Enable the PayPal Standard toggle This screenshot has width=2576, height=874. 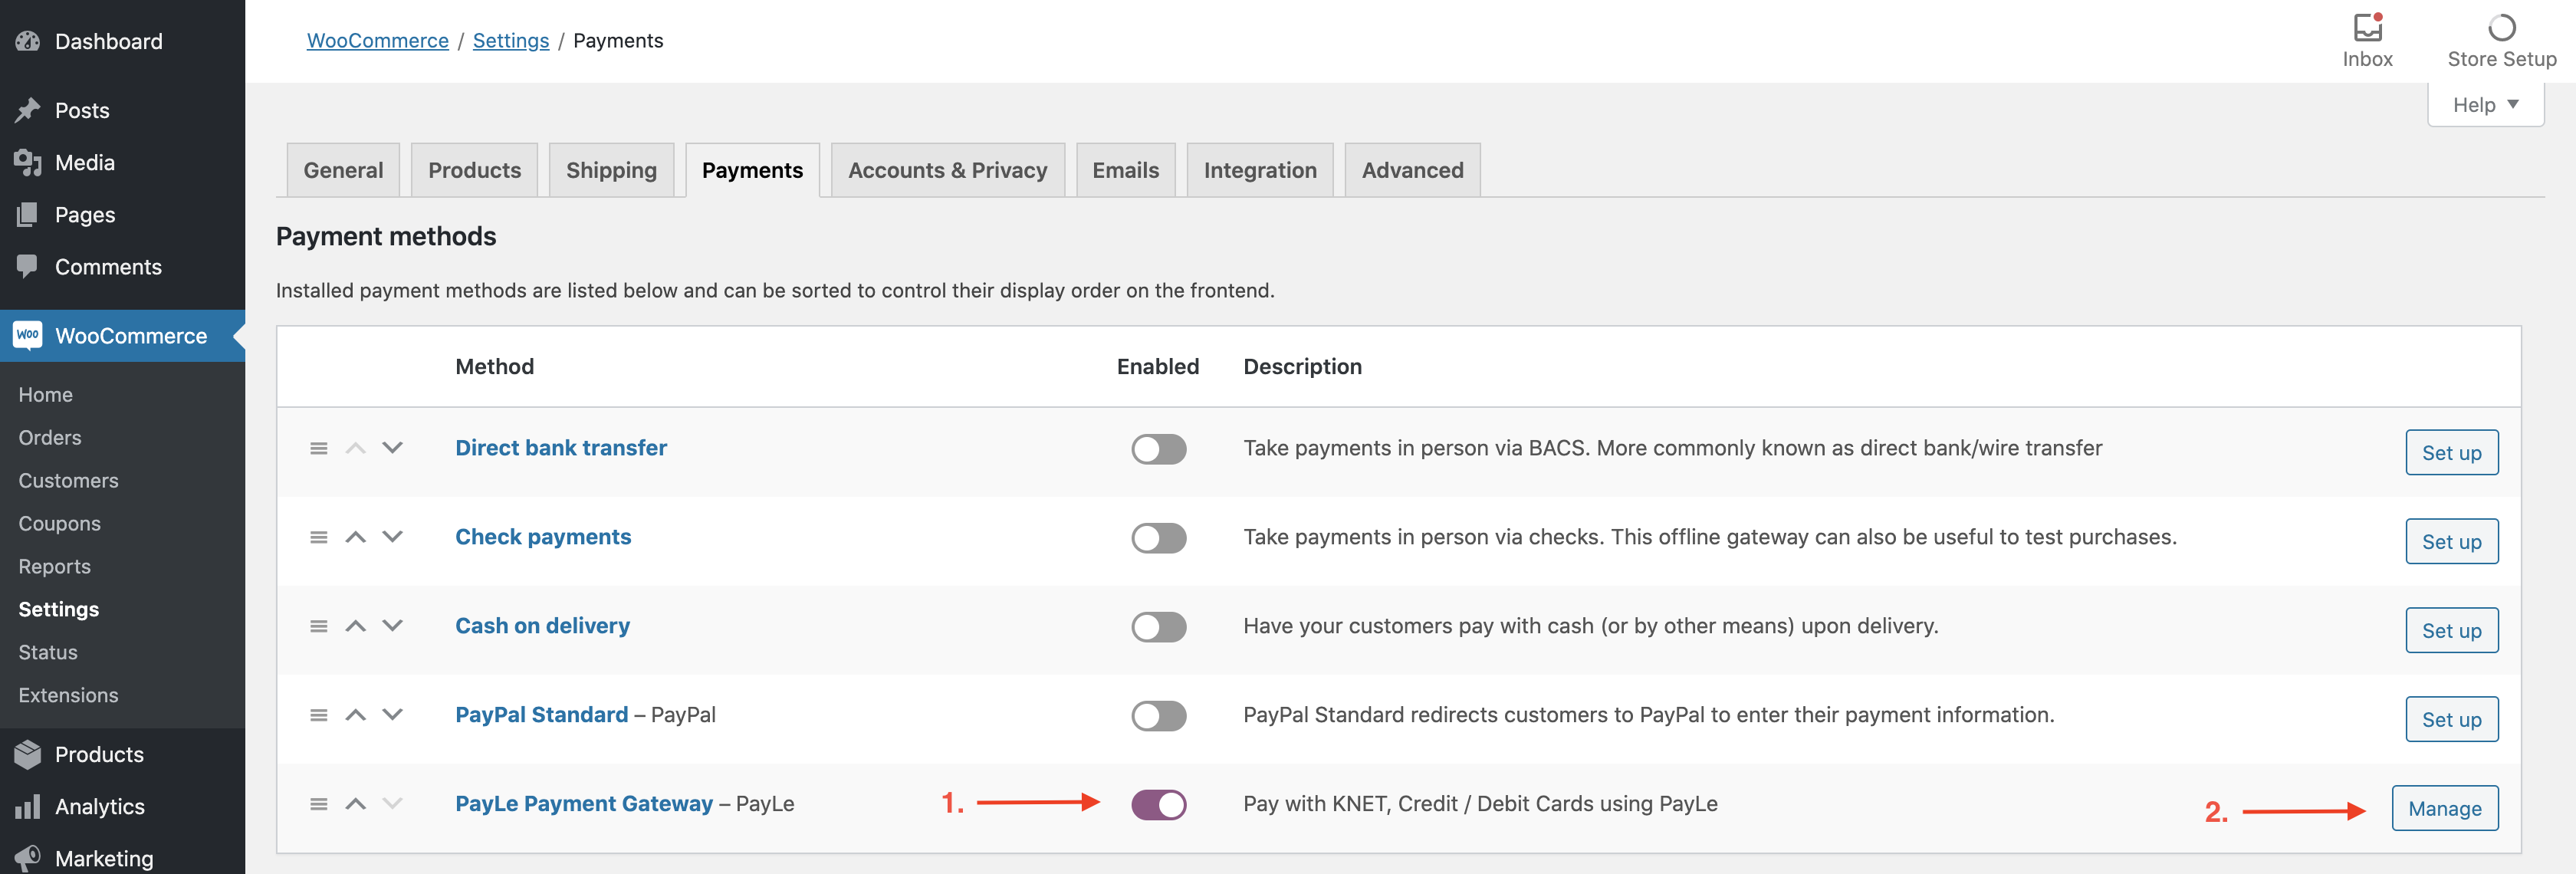pyautogui.click(x=1159, y=716)
